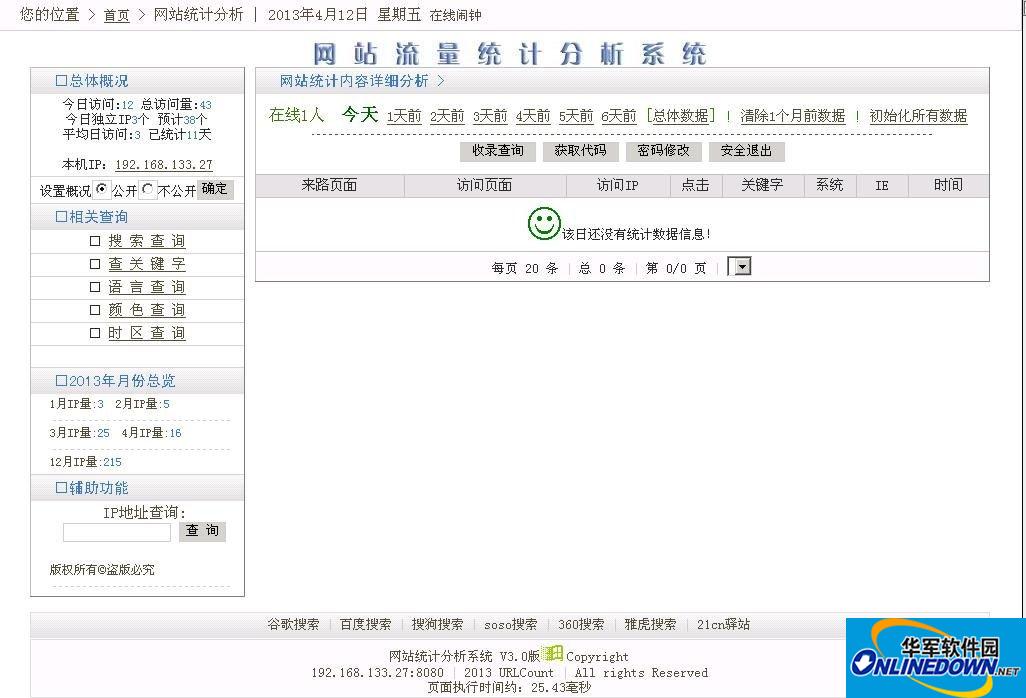Click the 收录查询 button
Viewport: 1026px width, 698px height.
coord(497,151)
